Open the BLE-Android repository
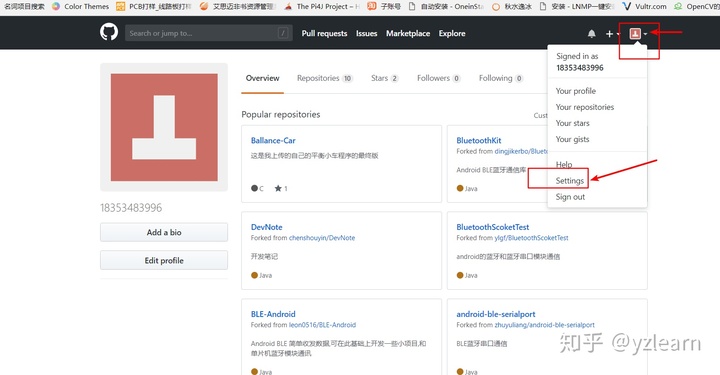This screenshot has width=720, height=375. [273, 314]
